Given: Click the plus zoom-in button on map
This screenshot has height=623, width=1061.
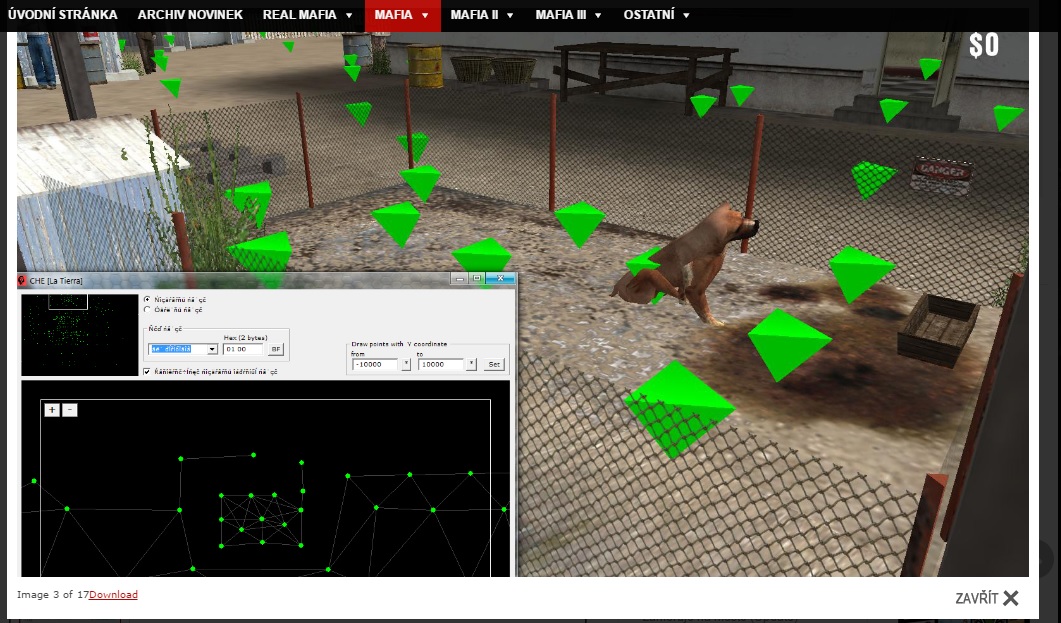Looking at the screenshot, I should [52, 410].
